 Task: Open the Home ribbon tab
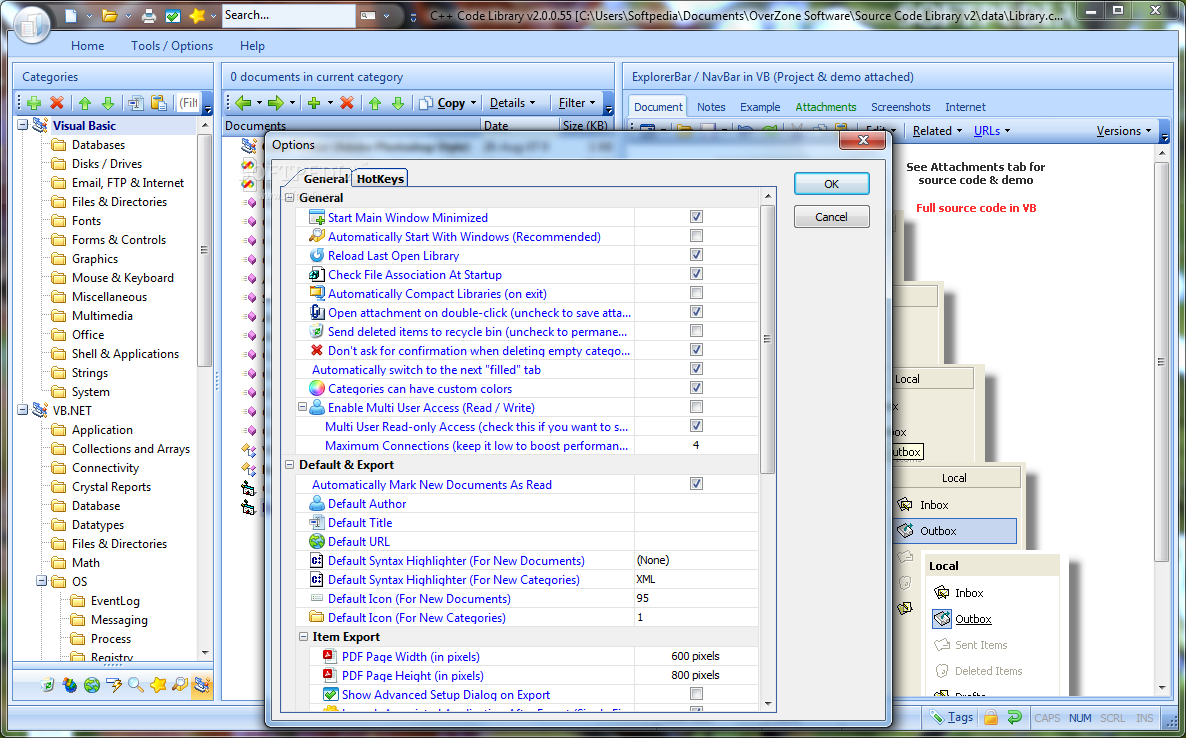[88, 45]
